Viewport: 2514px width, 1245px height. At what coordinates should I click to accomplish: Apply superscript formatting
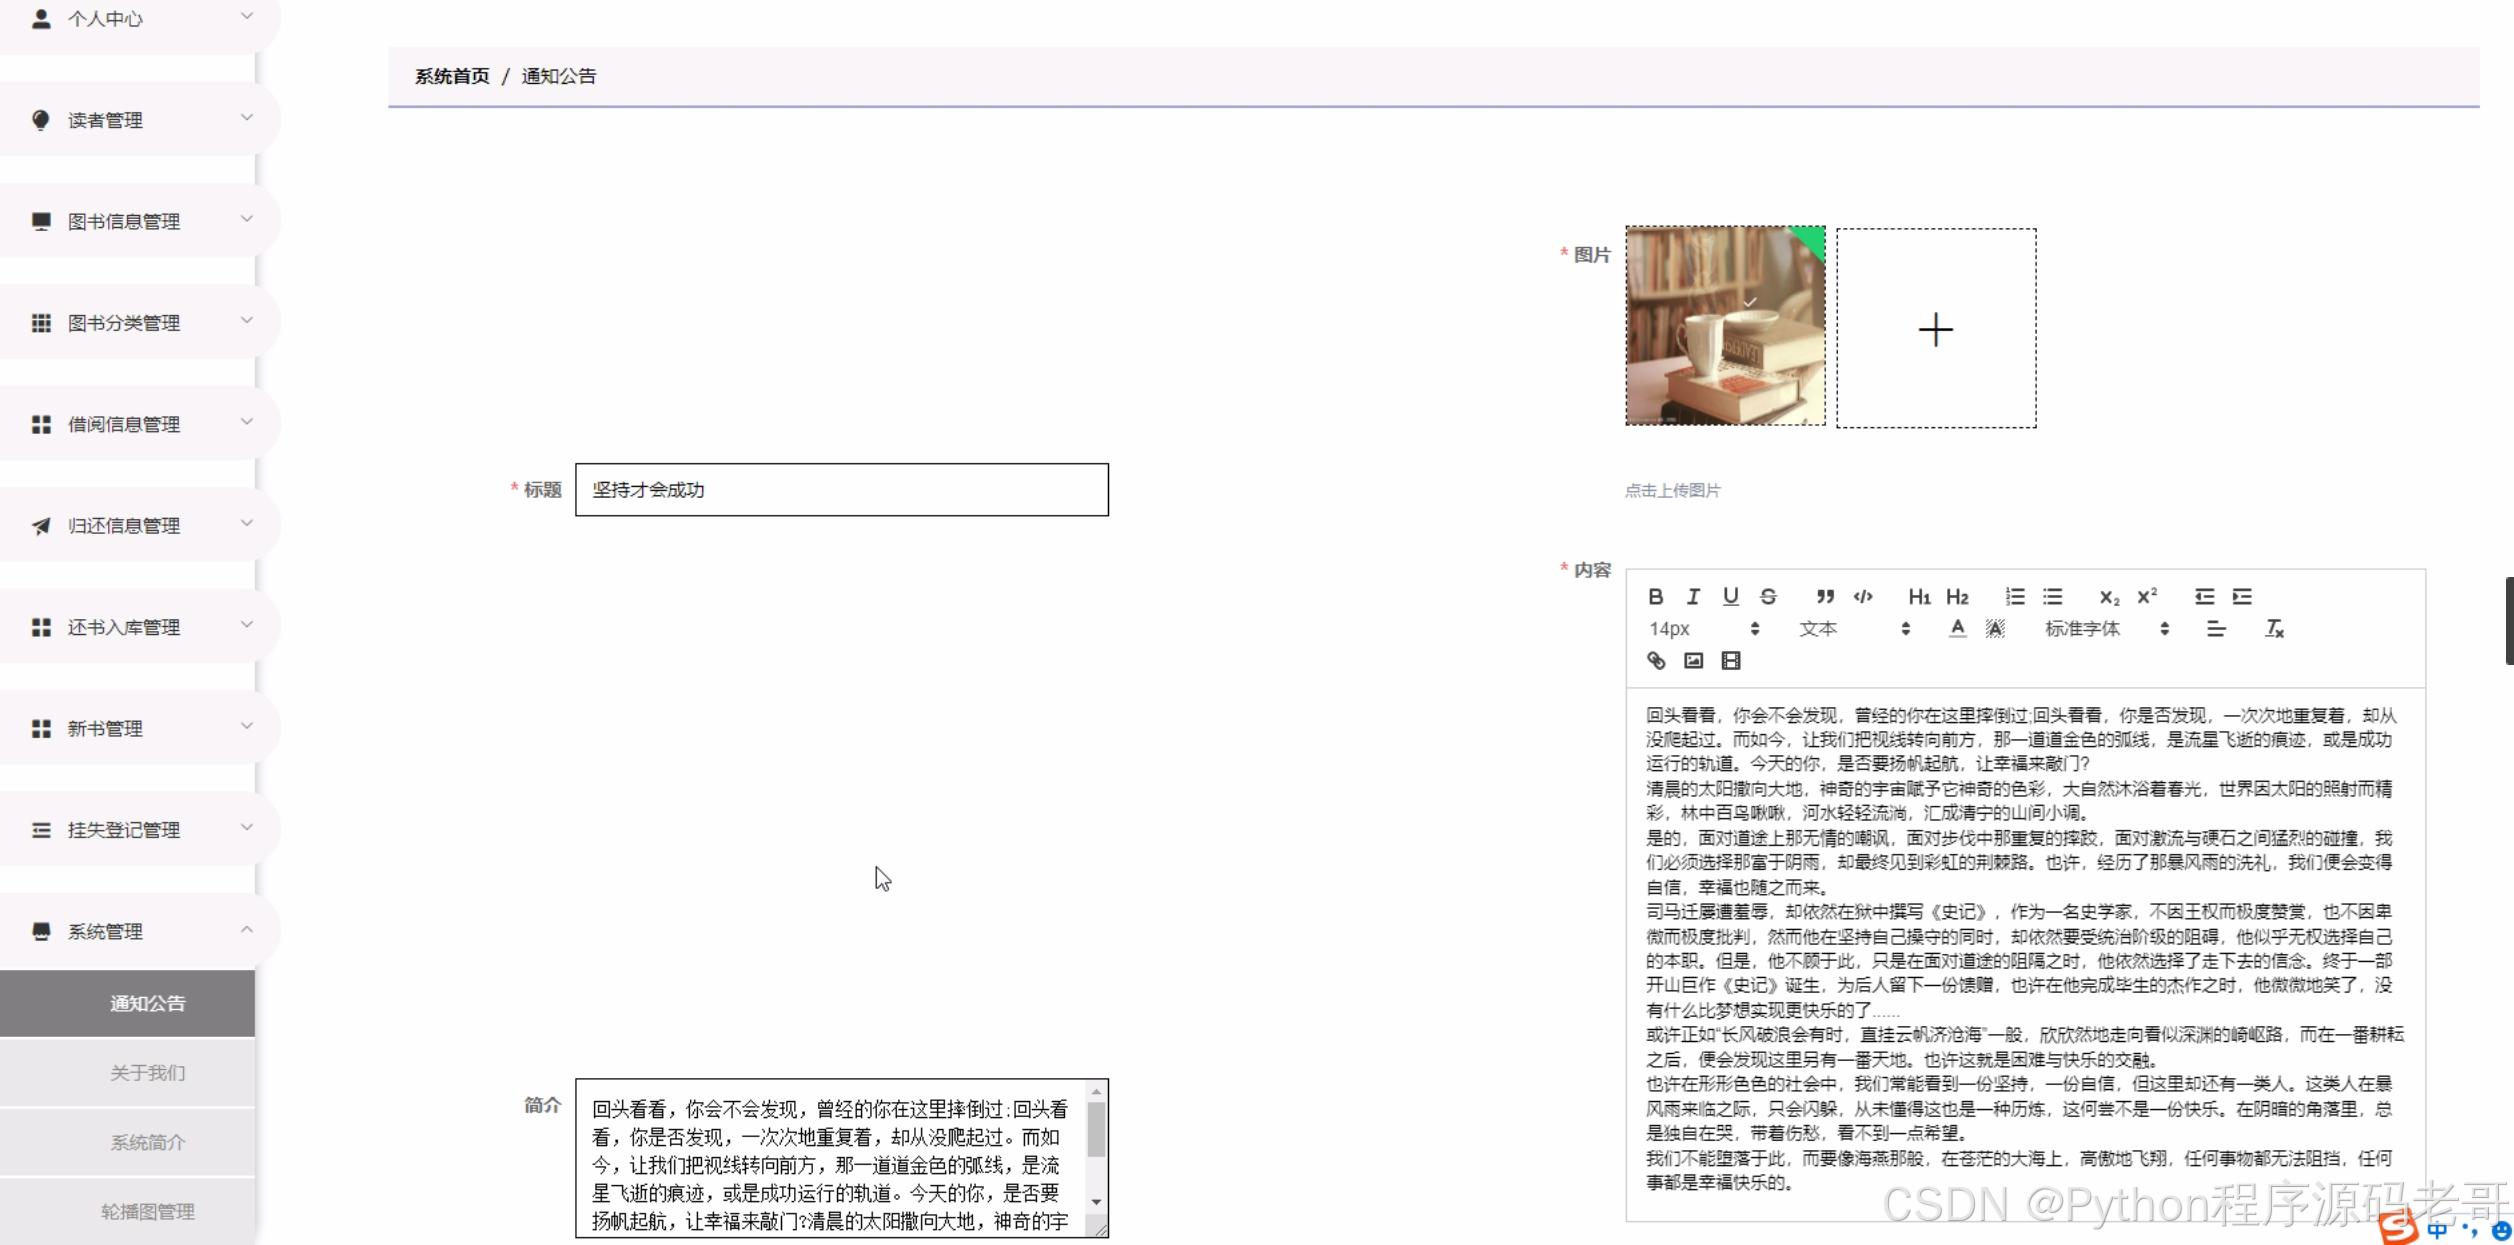[2146, 596]
